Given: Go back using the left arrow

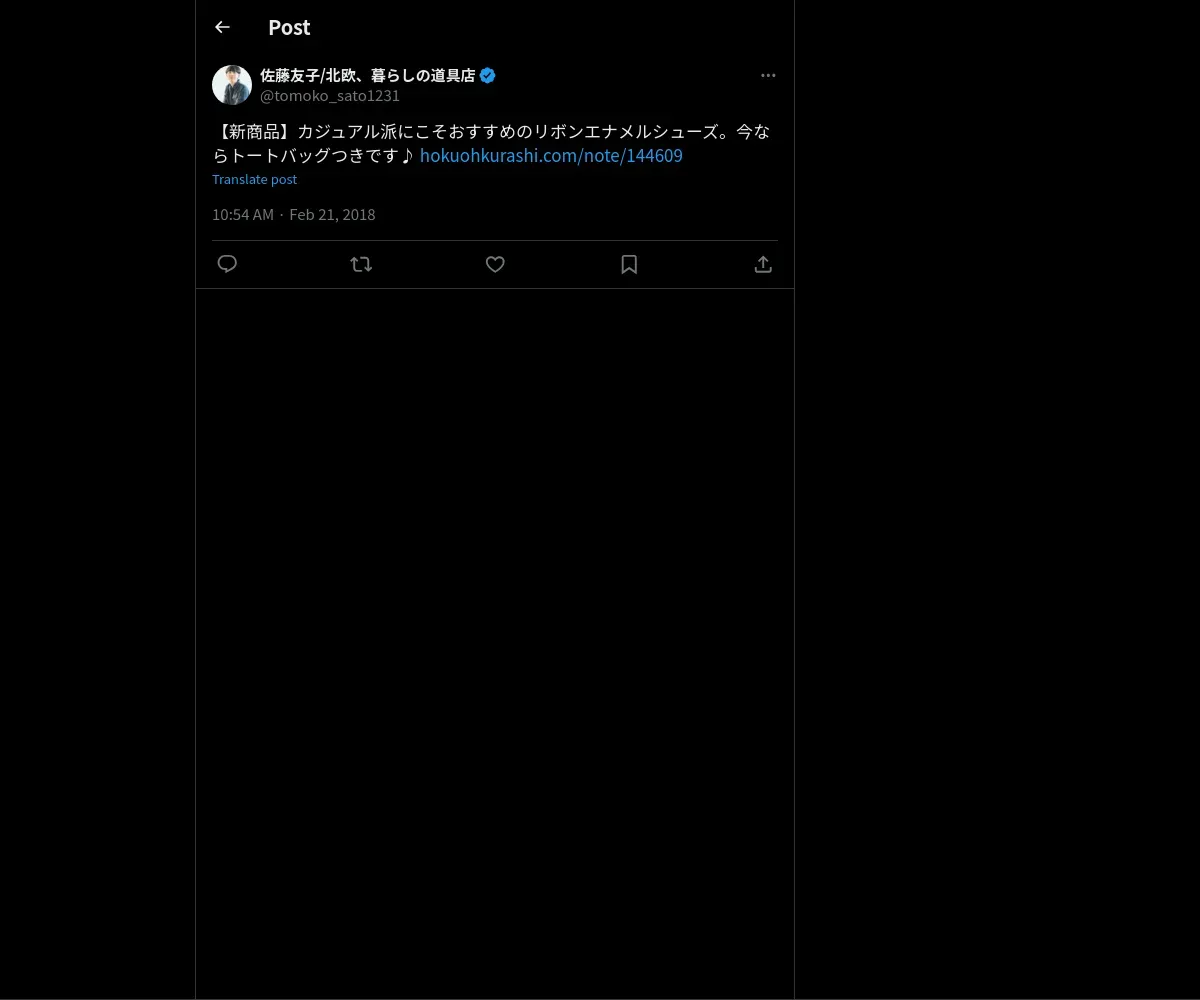Looking at the screenshot, I should click(222, 27).
